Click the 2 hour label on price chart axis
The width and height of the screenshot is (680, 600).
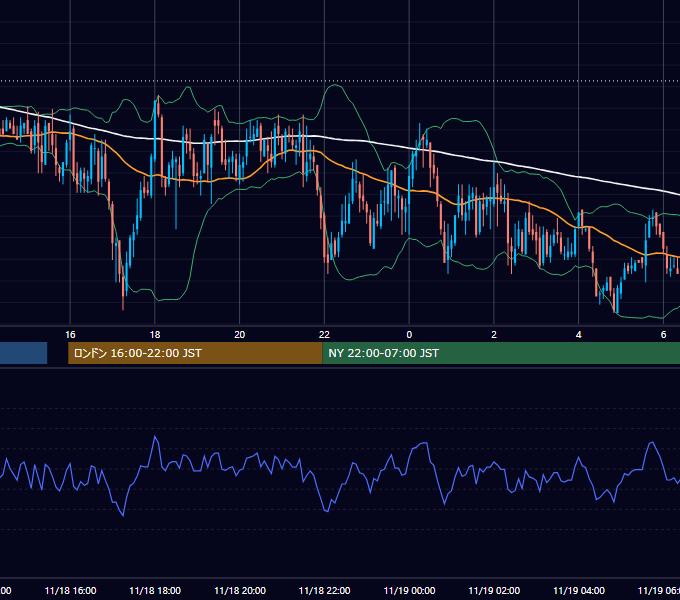coord(494,334)
